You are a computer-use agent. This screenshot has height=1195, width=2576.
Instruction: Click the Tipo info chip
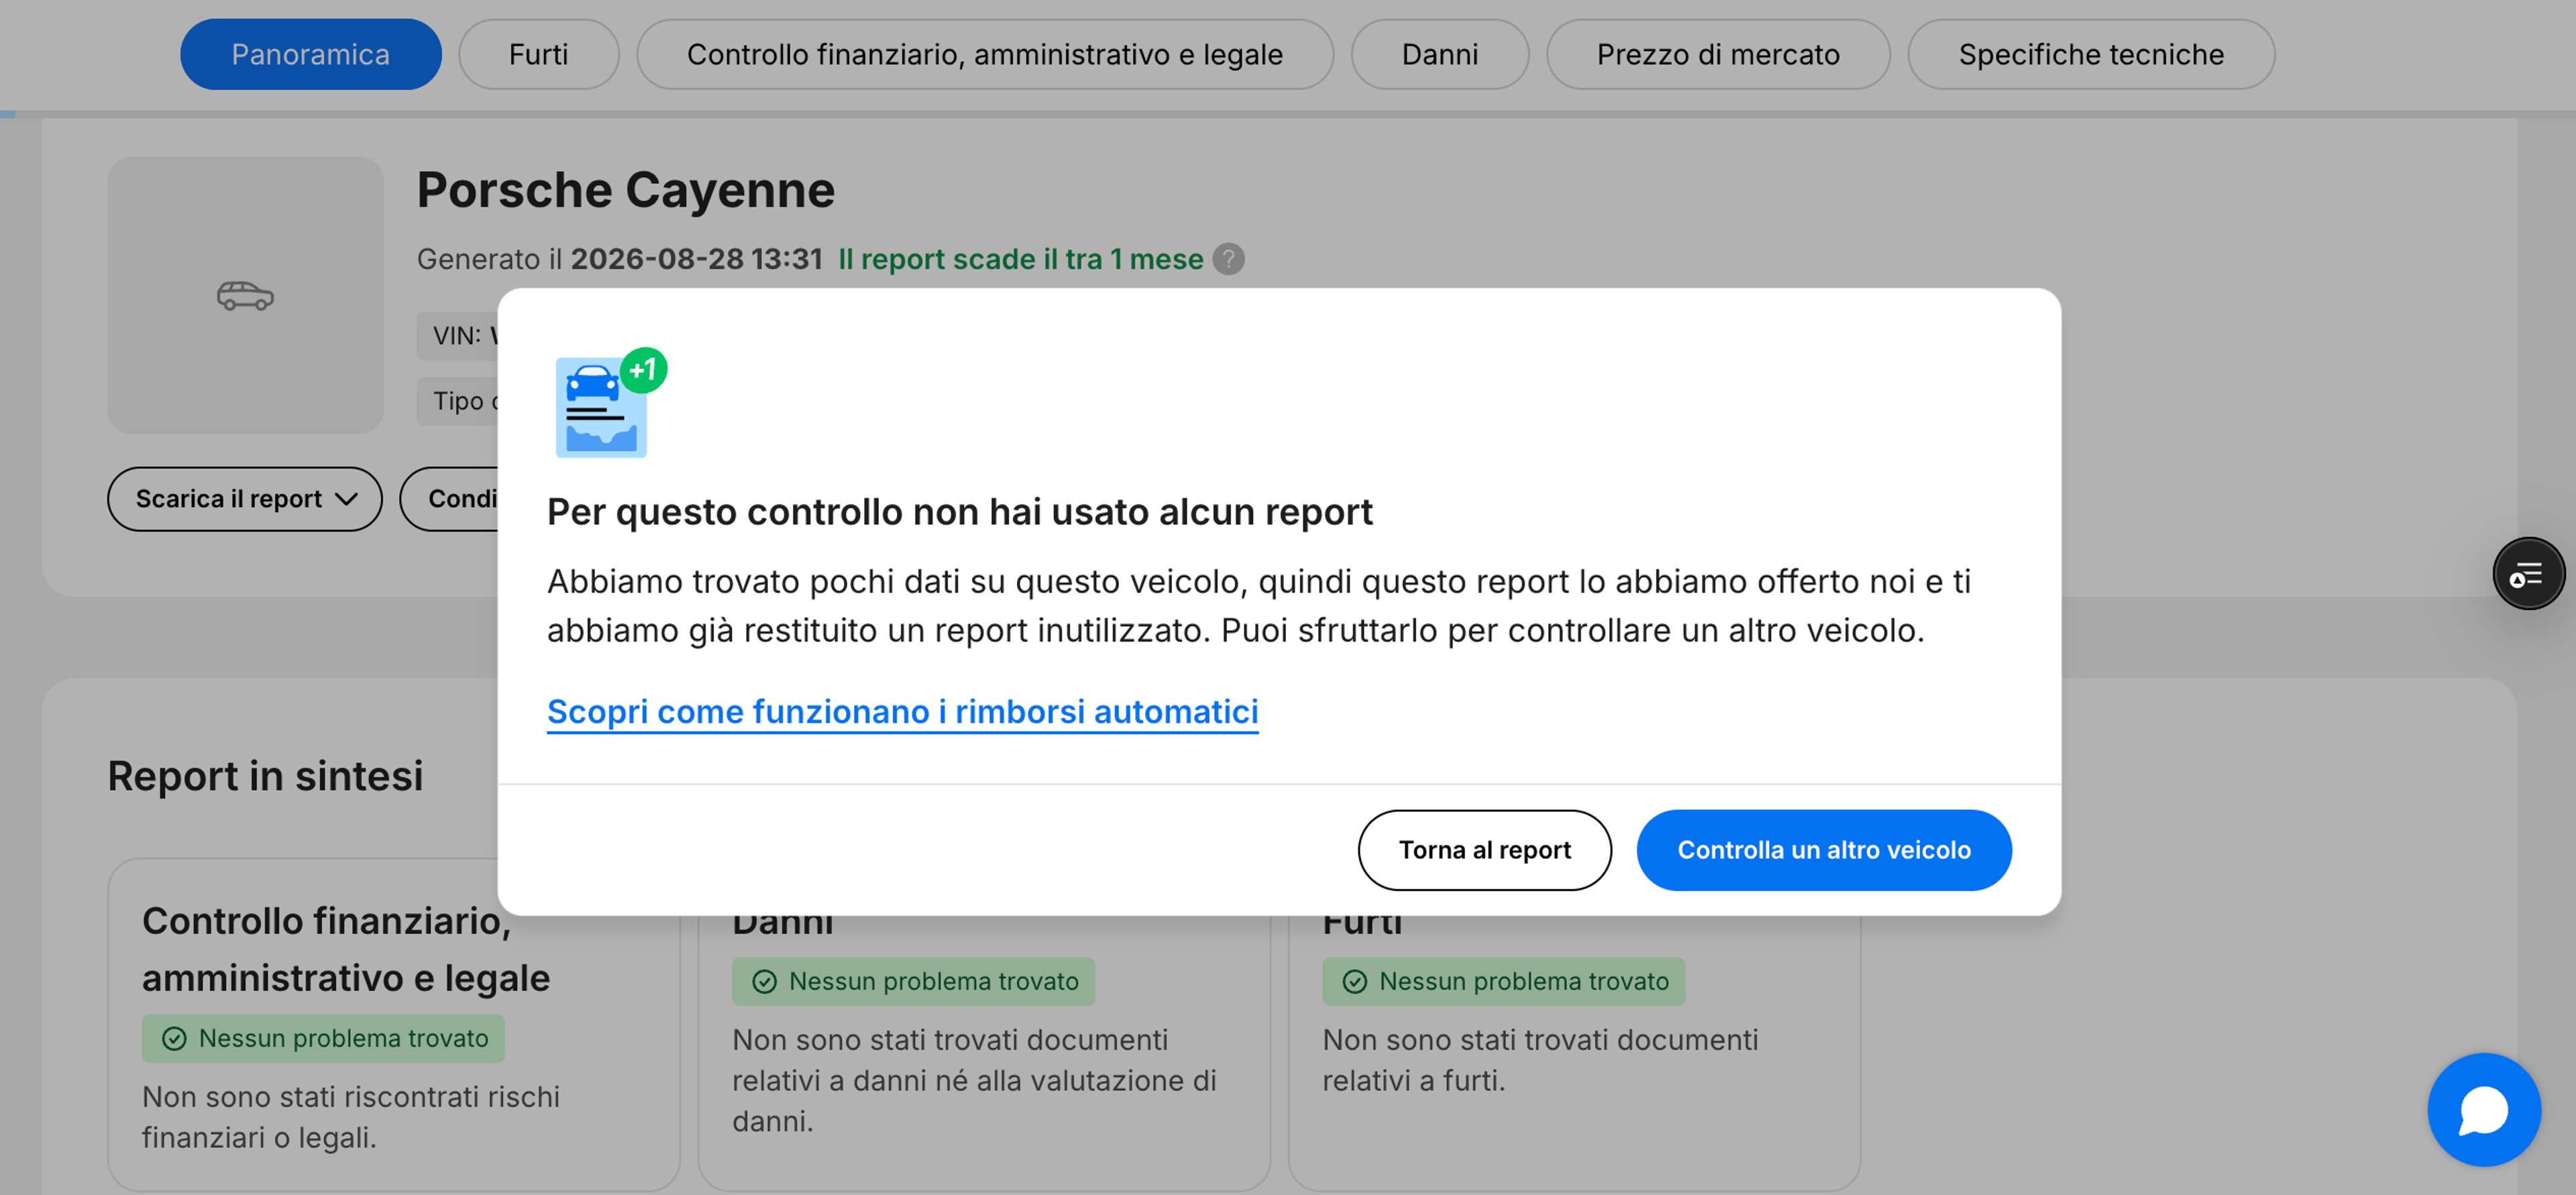(458, 401)
